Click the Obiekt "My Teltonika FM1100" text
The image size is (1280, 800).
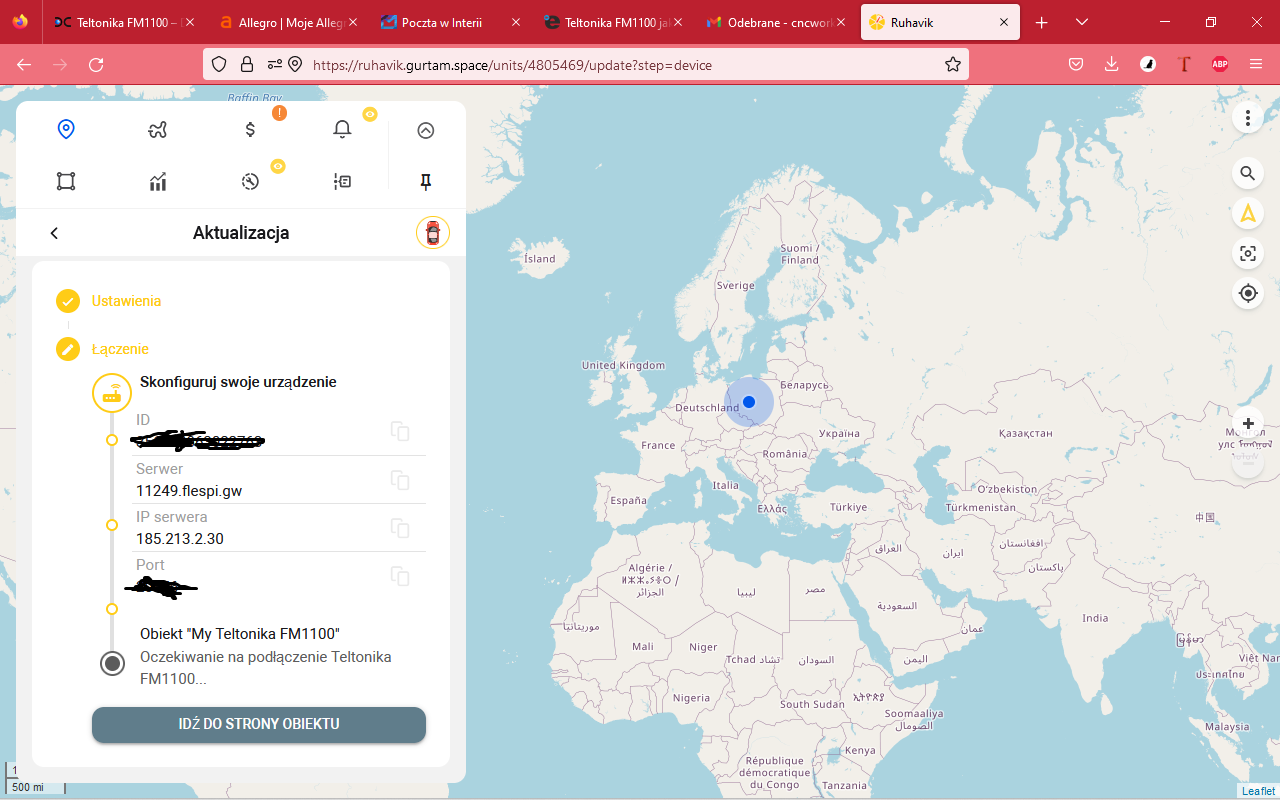point(240,634)
